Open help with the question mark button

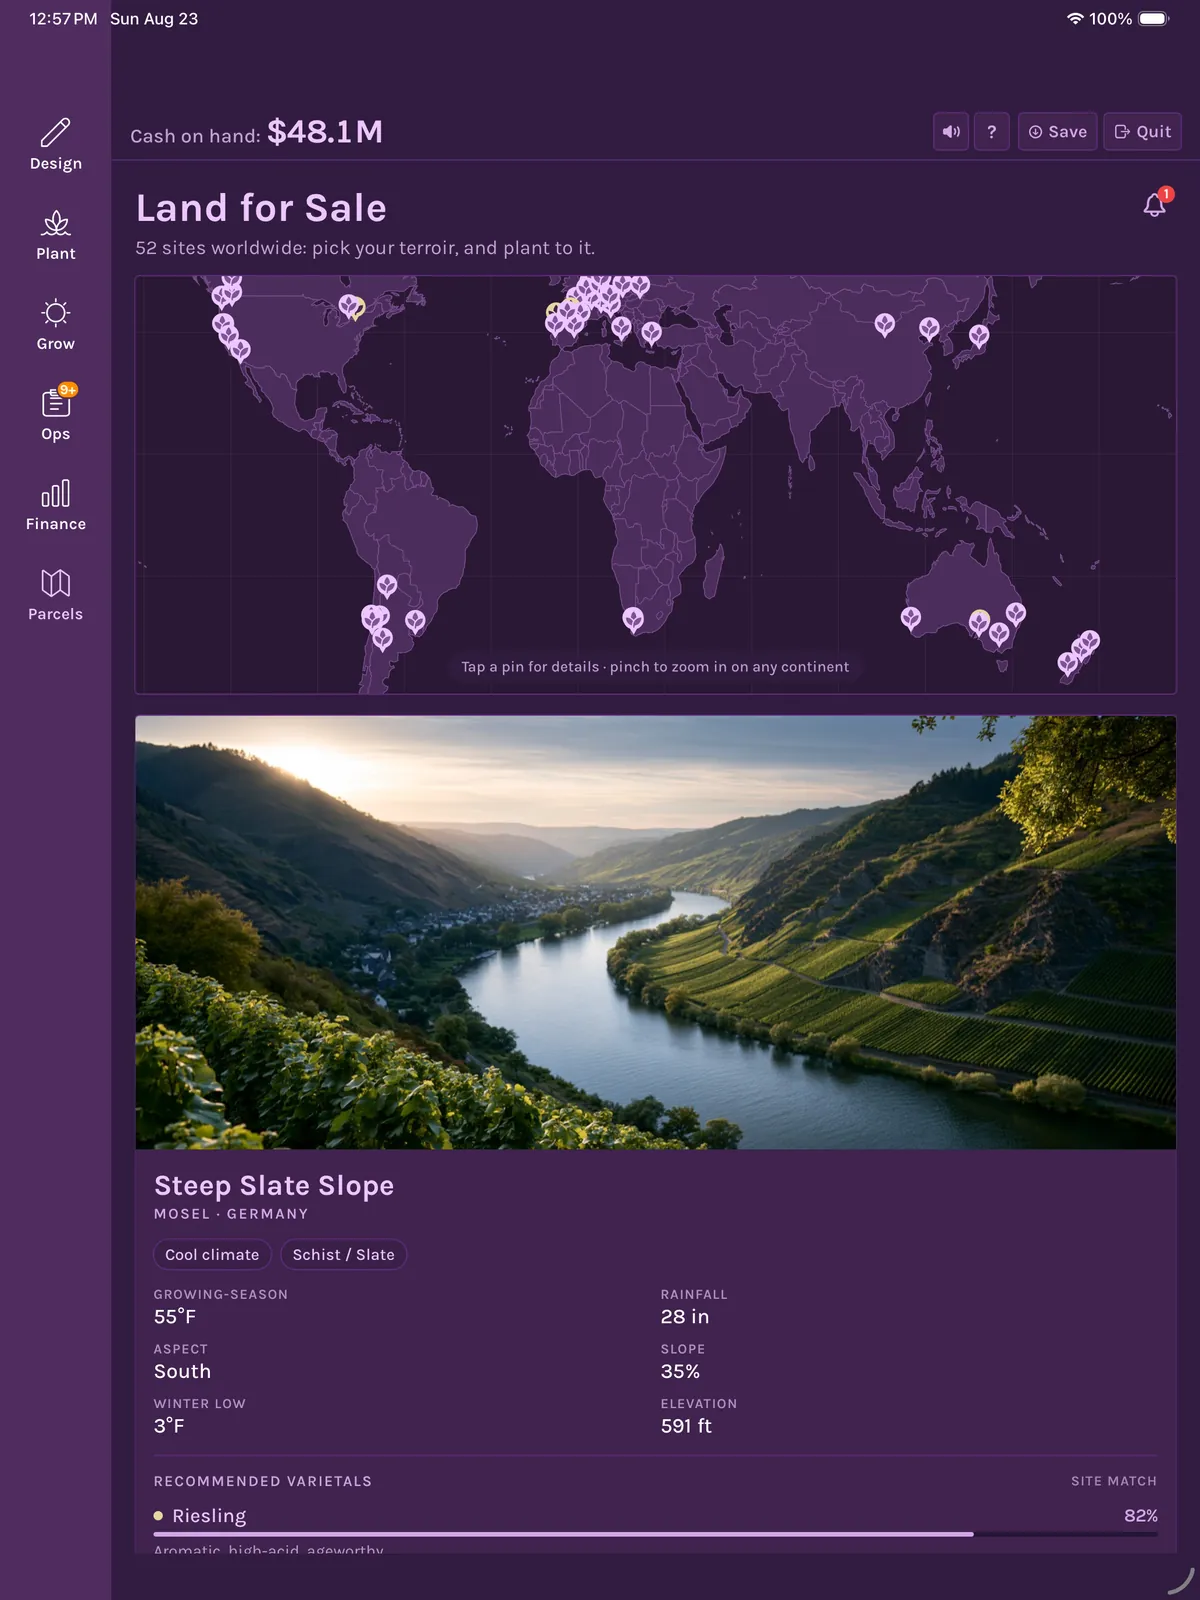pyautogui.click(x=991, y=132)
